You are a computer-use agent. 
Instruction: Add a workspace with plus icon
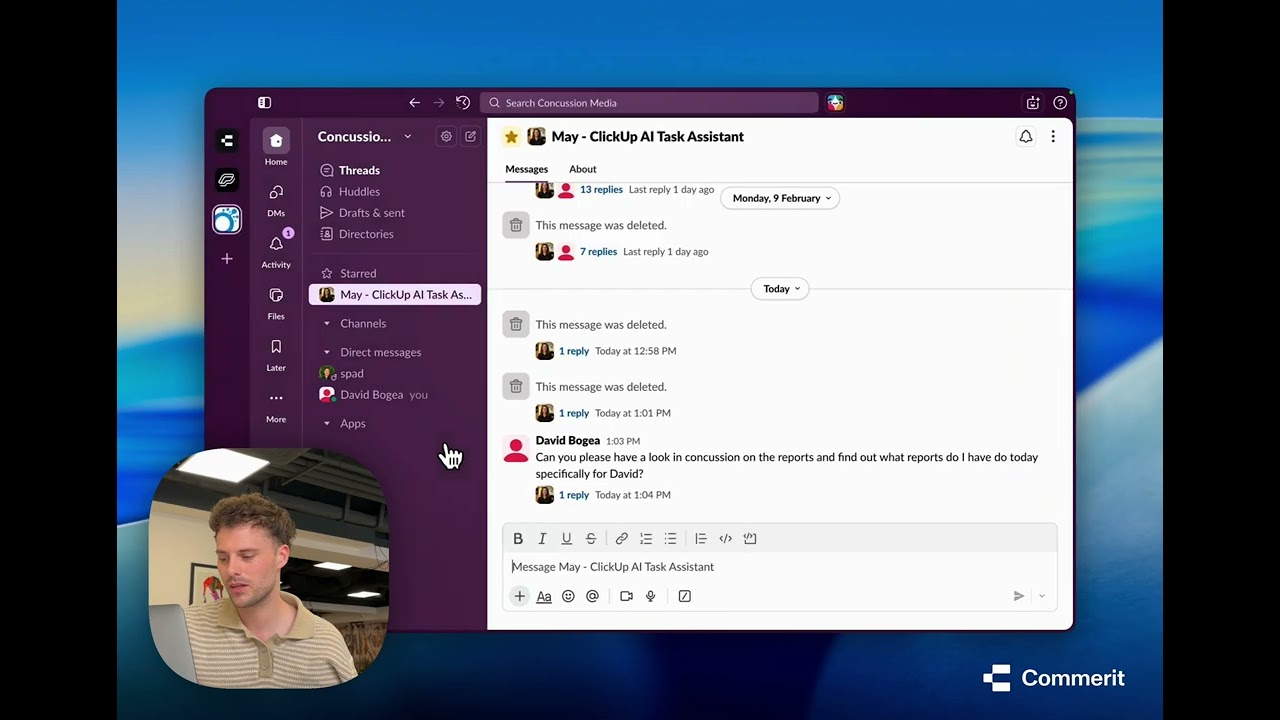click(227, 259)
